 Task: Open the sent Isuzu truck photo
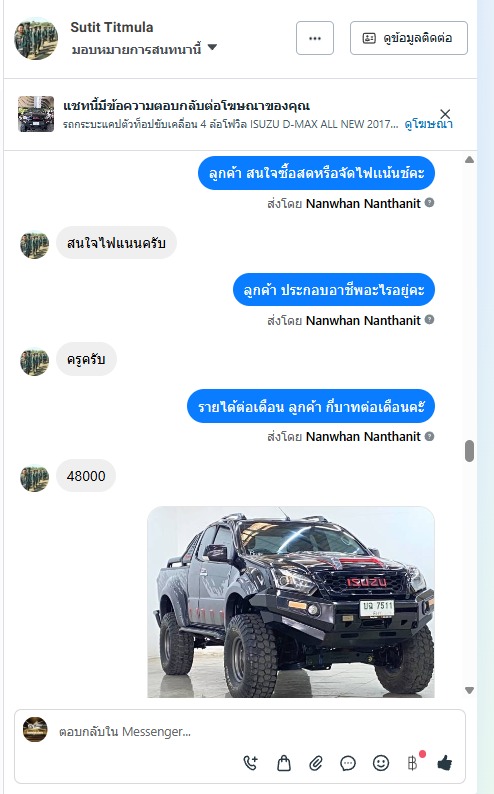(x=291, y=602)
